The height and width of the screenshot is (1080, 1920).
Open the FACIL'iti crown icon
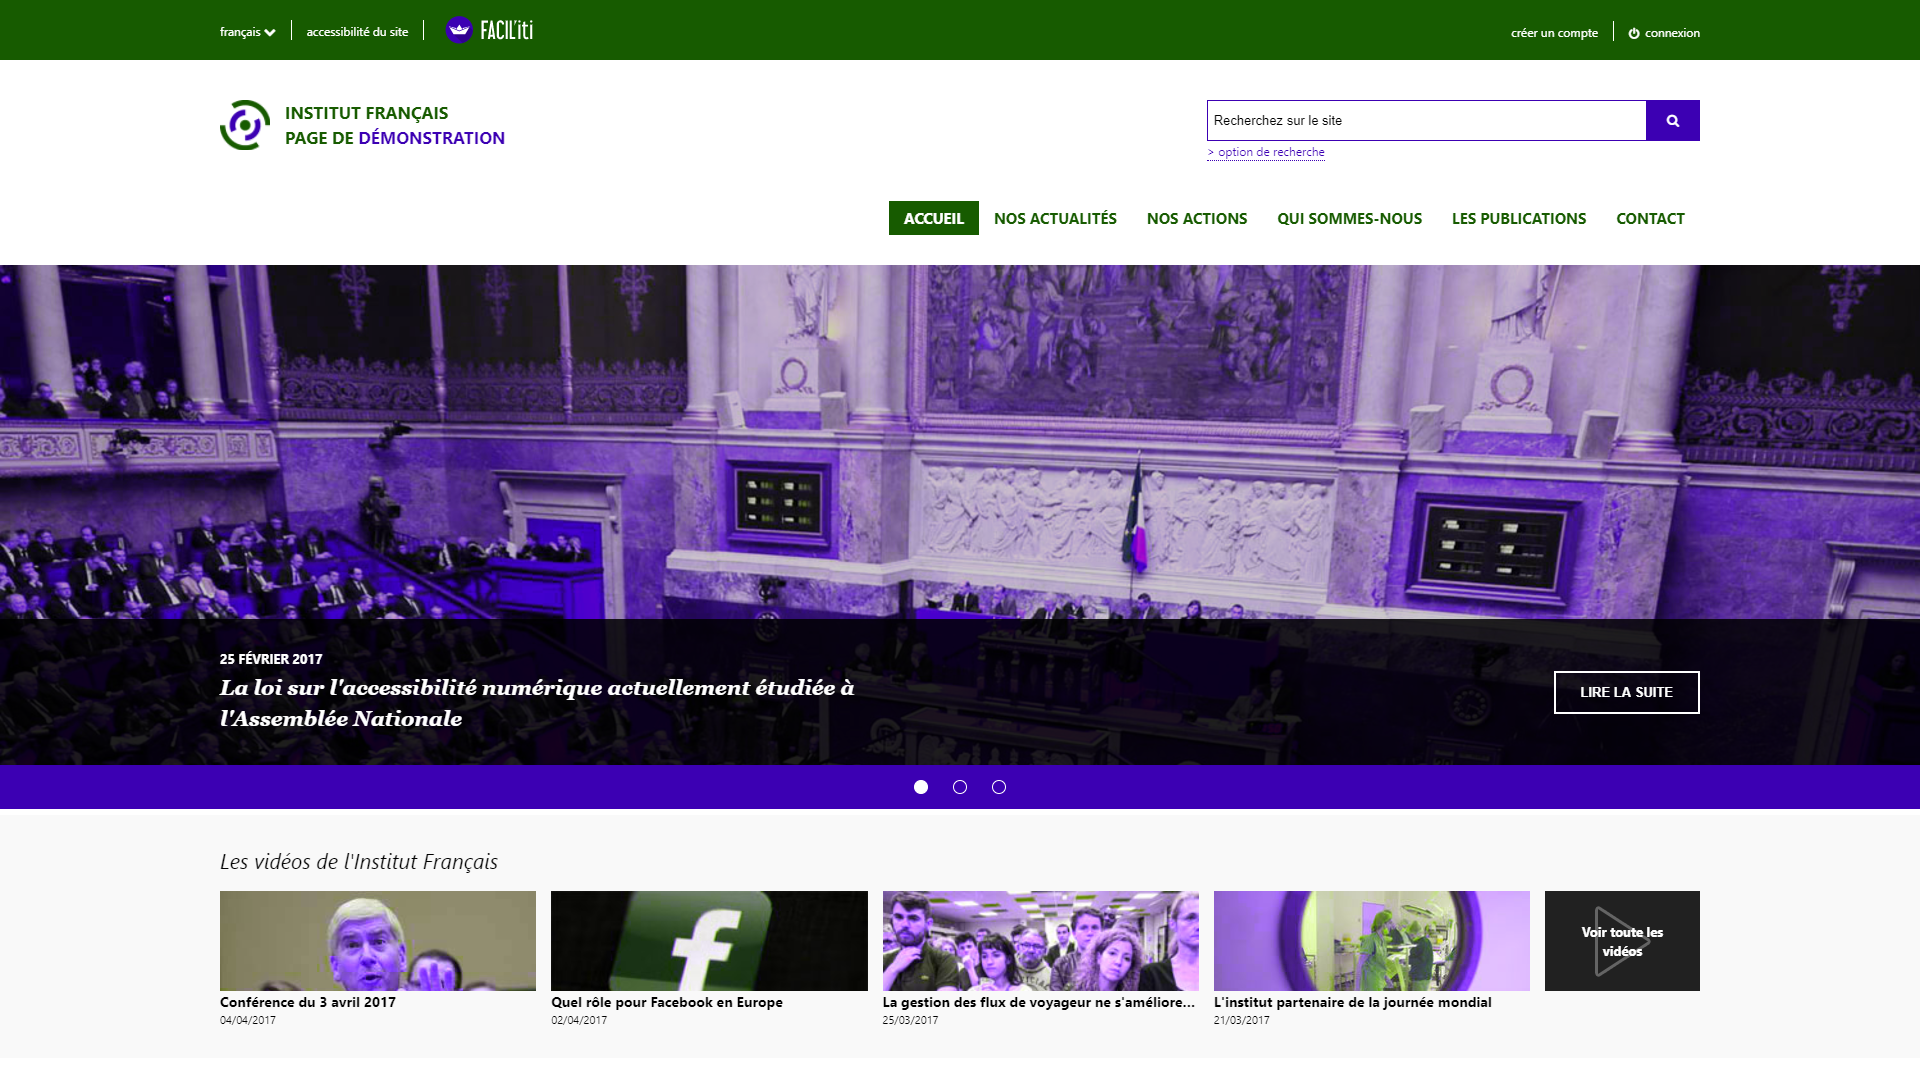coord(459,30)
